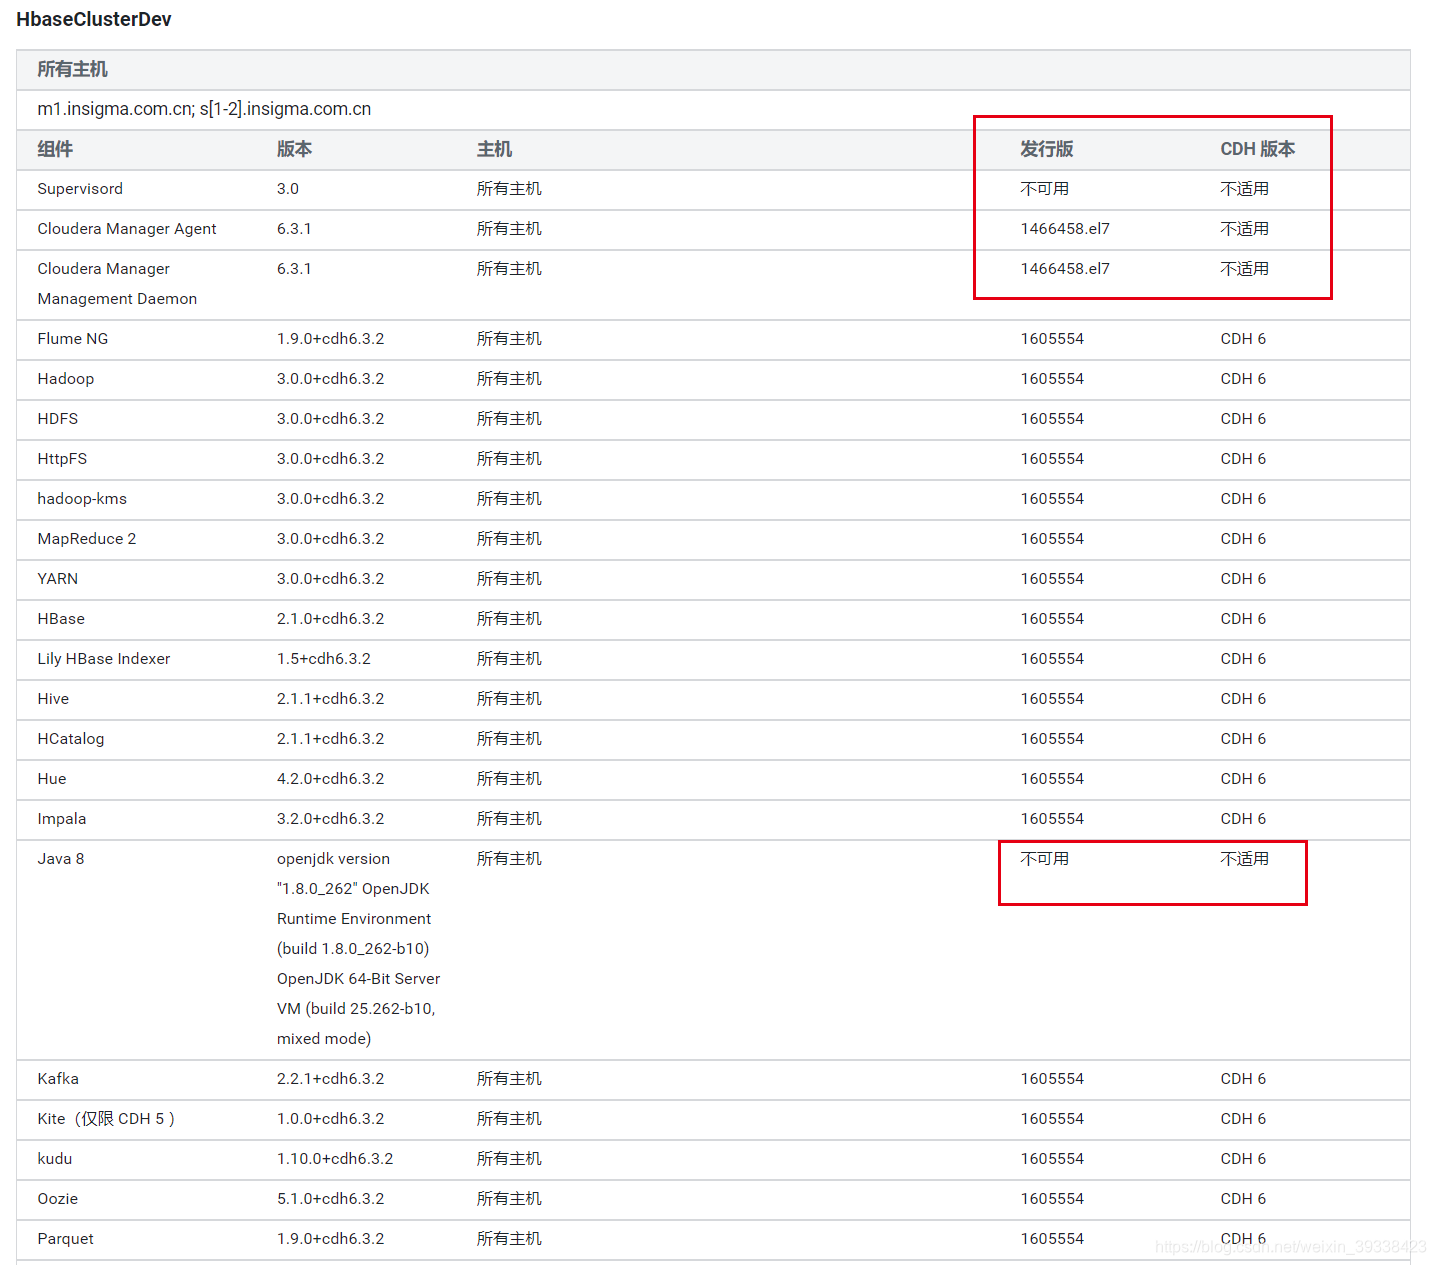The height and width of the screenshot is (1265, 1436).
Task: Click 不适用 CDH value for Supervisord
Action: [1244, 189]
